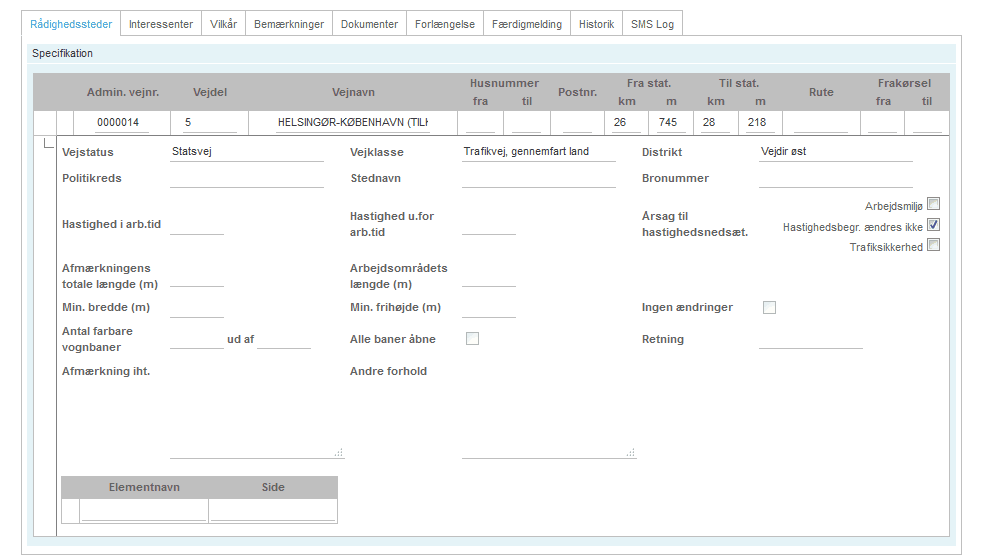Viewport: 982px width, 555px height.
Task: Click the Retning input field
Action: (810, 340)
